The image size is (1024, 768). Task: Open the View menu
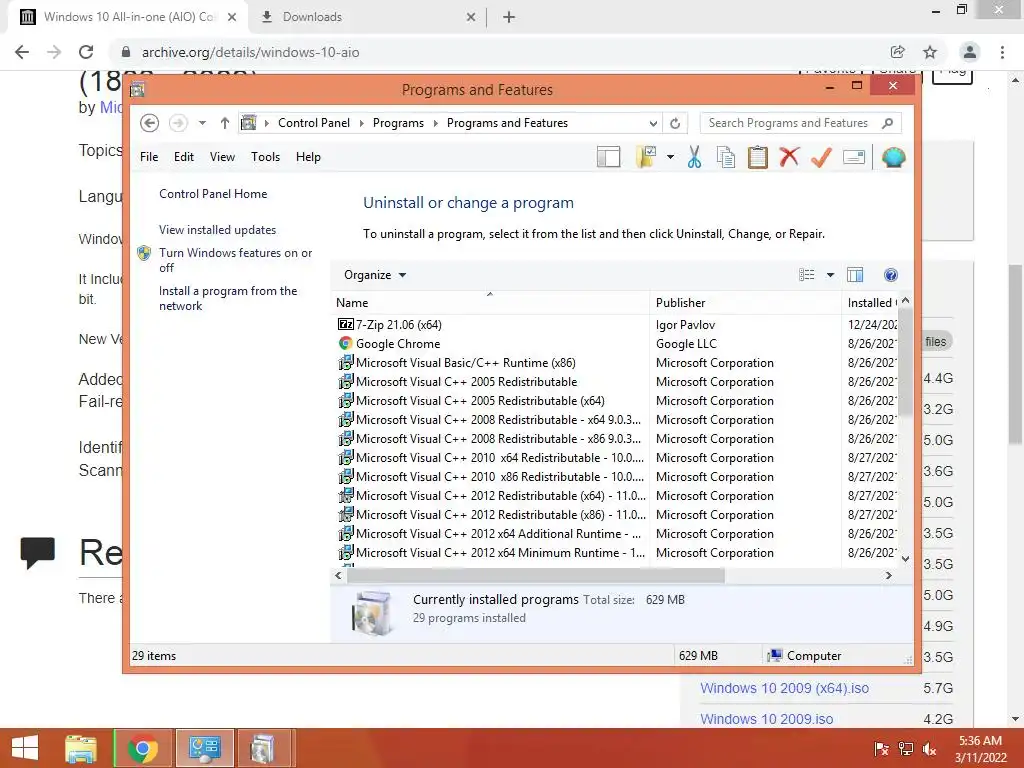click(222, 157)
